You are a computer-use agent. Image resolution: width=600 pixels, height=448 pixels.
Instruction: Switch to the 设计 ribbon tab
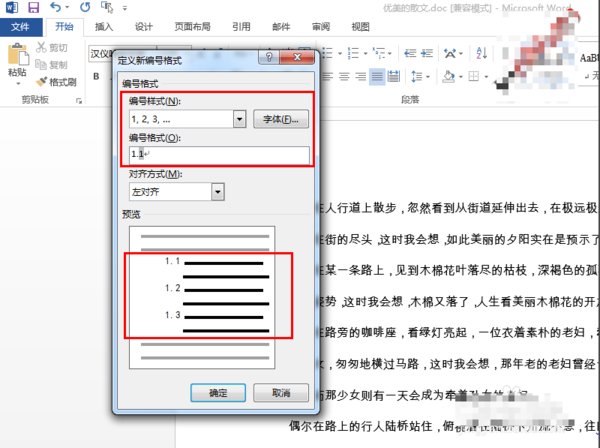[144, 27]
